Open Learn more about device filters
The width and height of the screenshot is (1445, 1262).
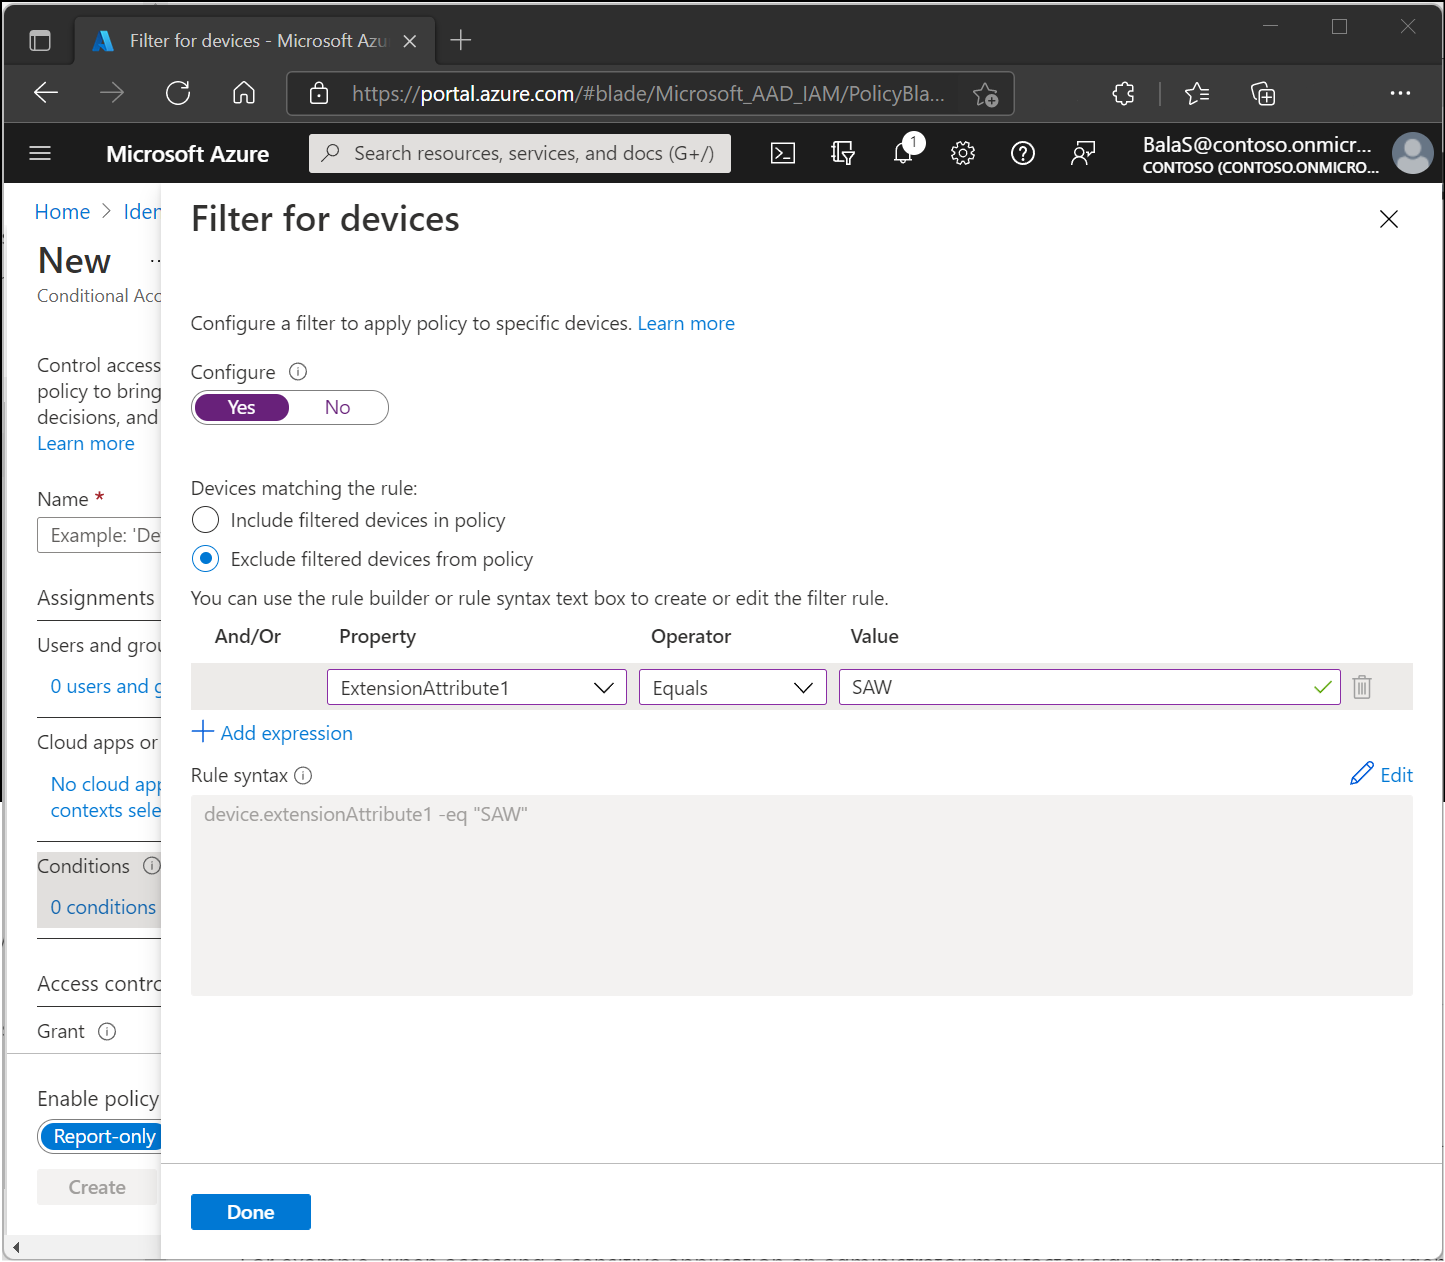(x=686, y=323)
